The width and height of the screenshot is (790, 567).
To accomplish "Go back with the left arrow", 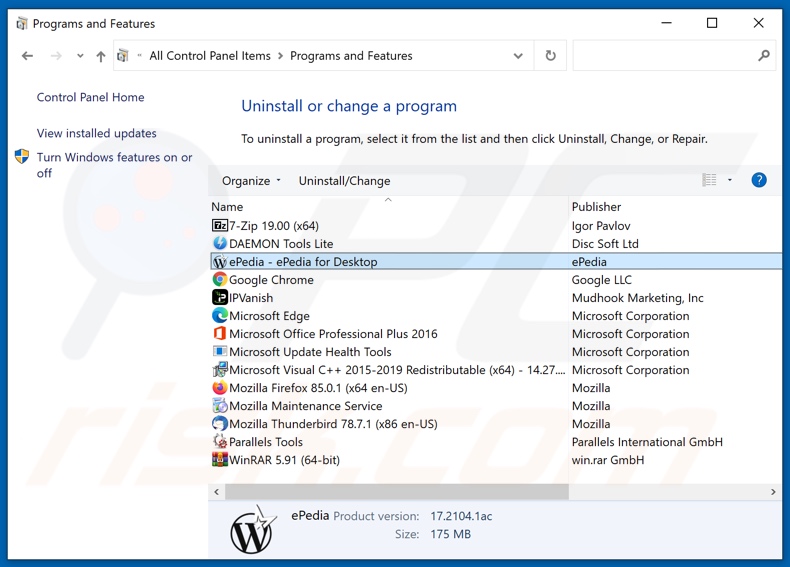I will pyautogui.click(x=27, y=56).
